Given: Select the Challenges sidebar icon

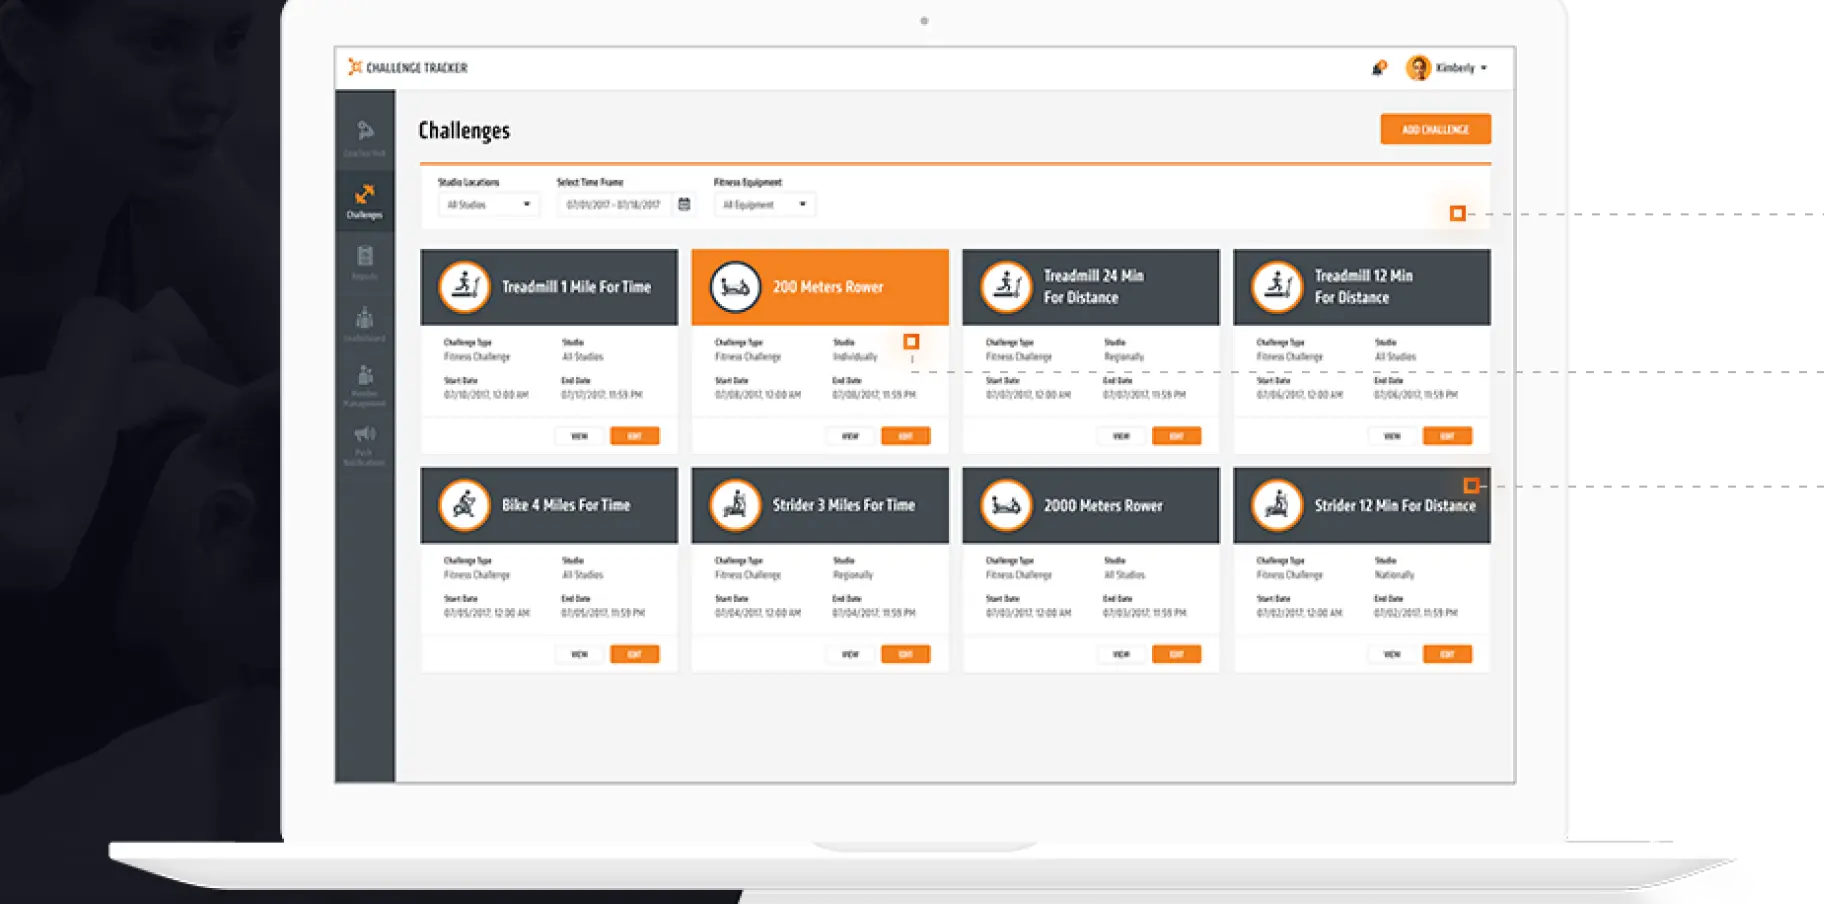Looking at the screenshot, I should point(365,197).
